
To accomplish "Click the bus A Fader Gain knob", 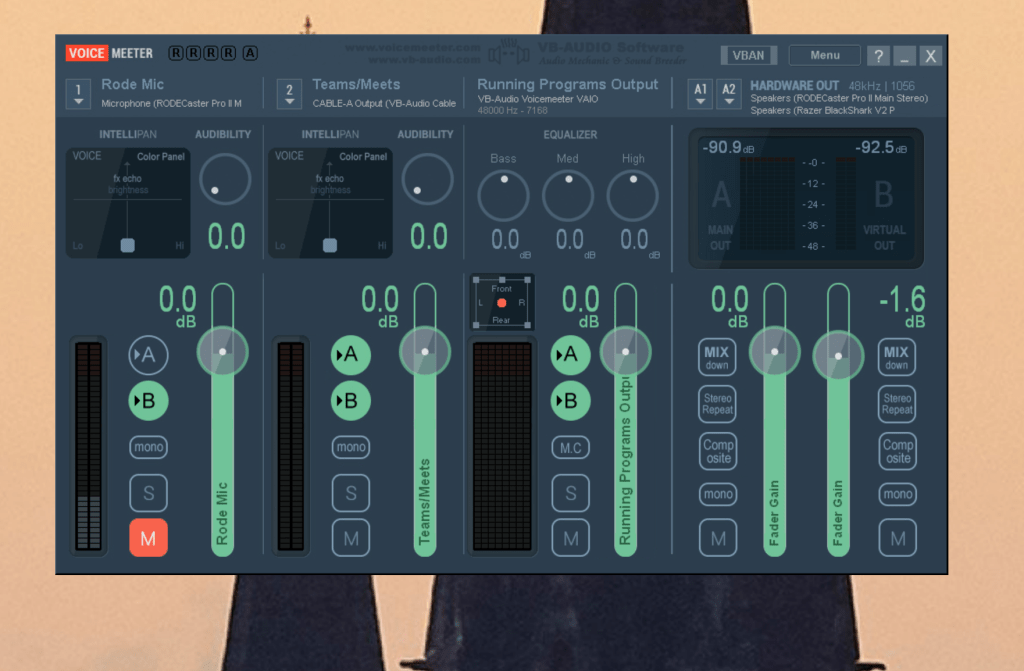I will click(775, 352).
